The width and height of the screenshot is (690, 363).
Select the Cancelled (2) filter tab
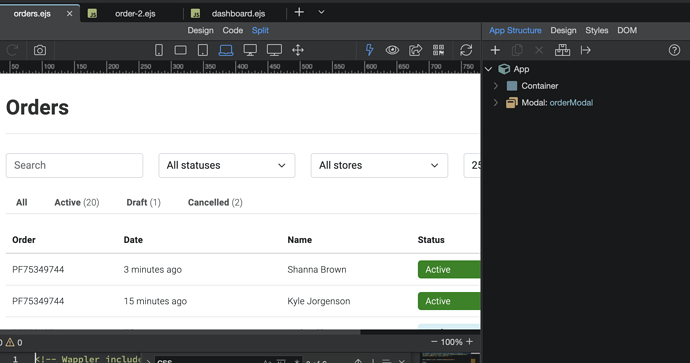click(215, 202)
